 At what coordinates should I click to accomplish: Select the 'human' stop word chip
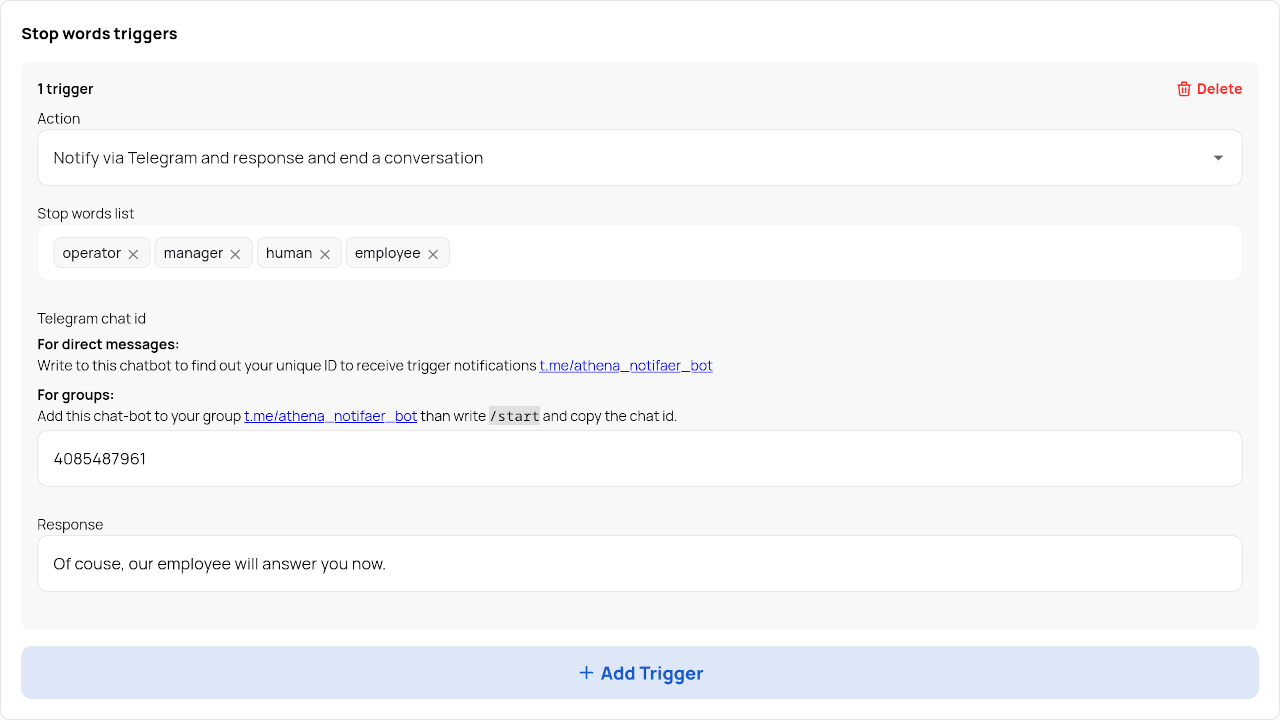pyautogui.click(x=289, y=254)
